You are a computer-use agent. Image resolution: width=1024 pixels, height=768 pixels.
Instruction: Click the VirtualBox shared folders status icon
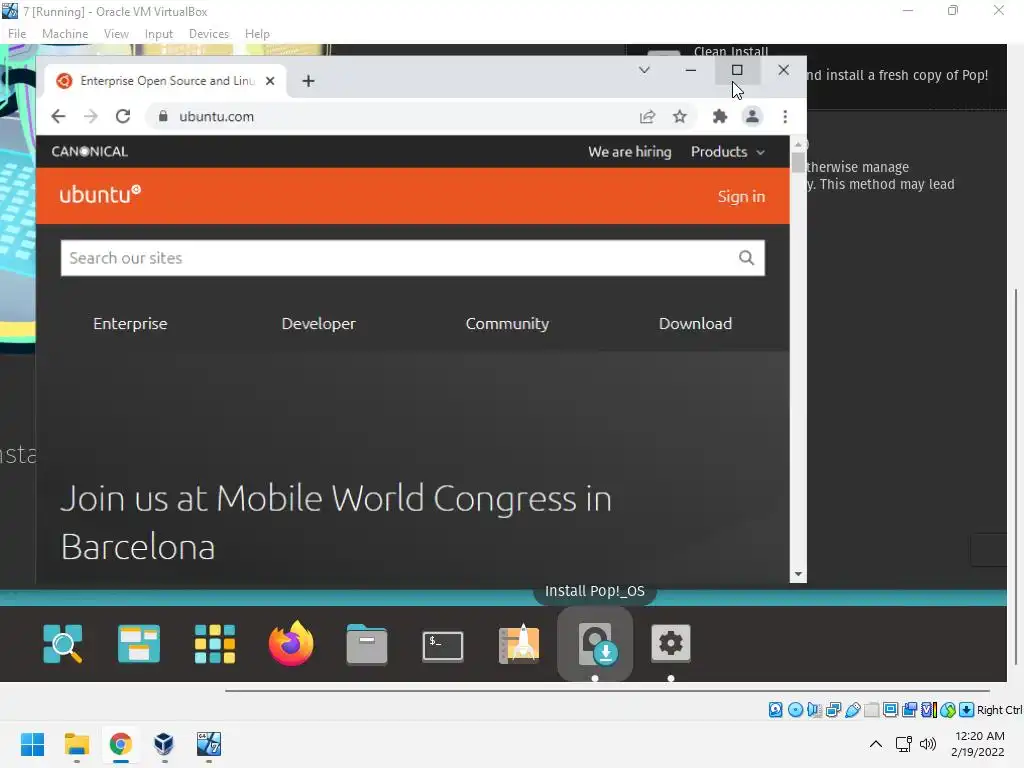coord(872,710)
